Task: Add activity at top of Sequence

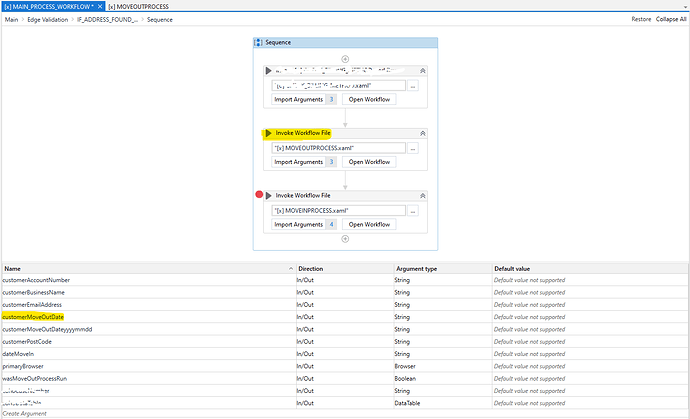Action: [345, 59]
